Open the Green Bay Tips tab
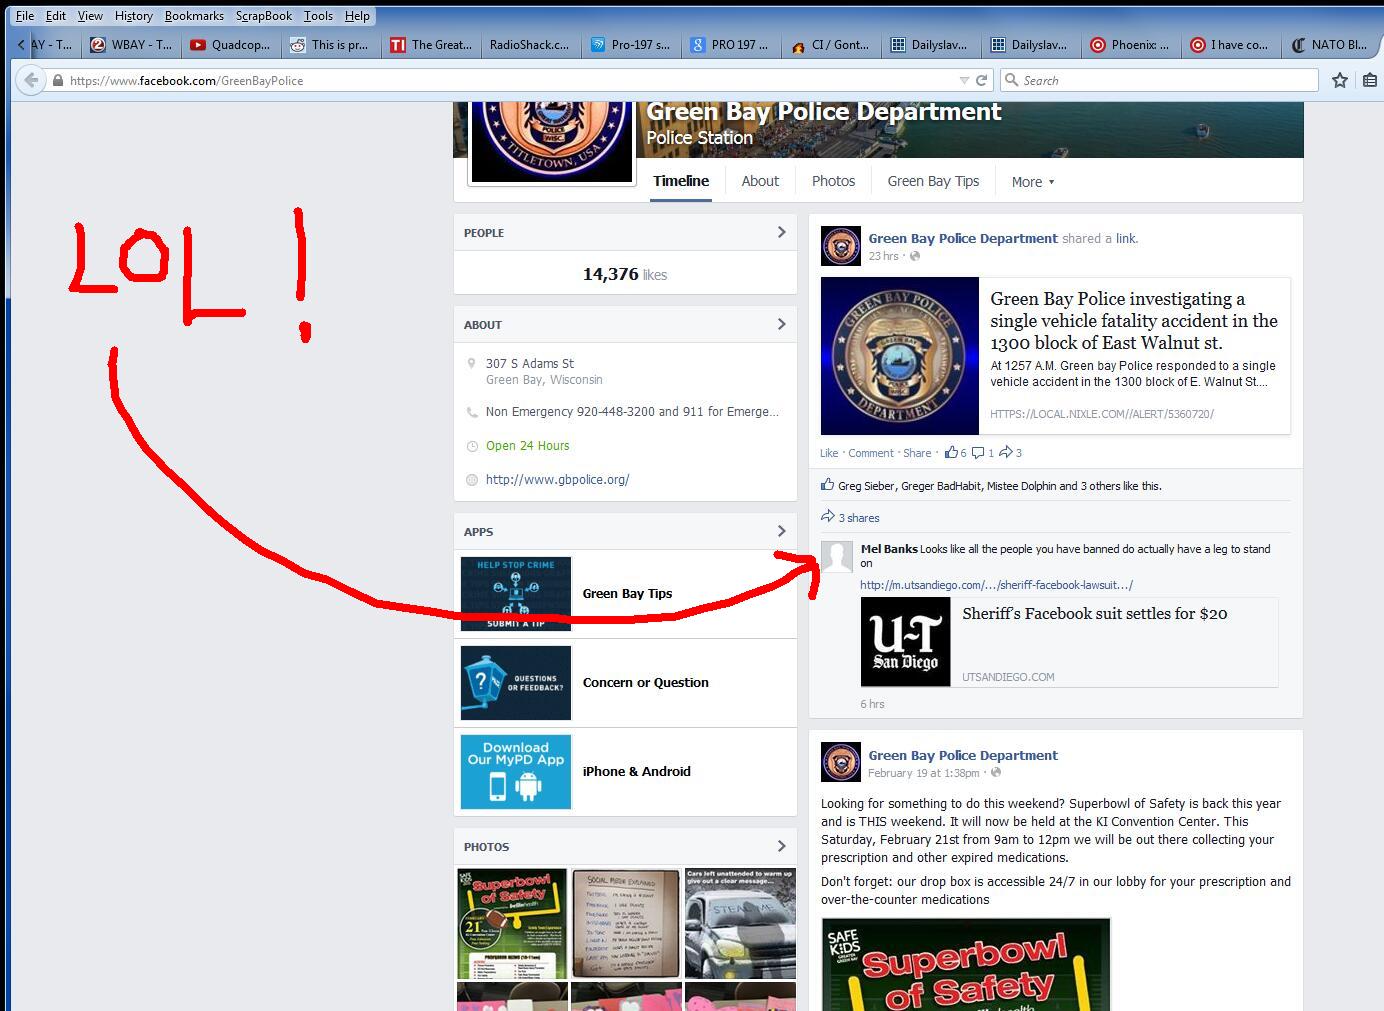Viewport: 1384px width, 1011px height. (x=933, y=181)
